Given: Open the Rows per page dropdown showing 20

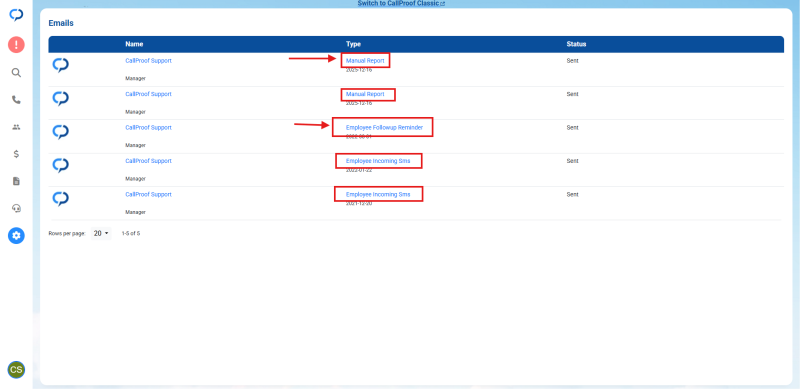Looking at the screenshot, I should 101,233.
